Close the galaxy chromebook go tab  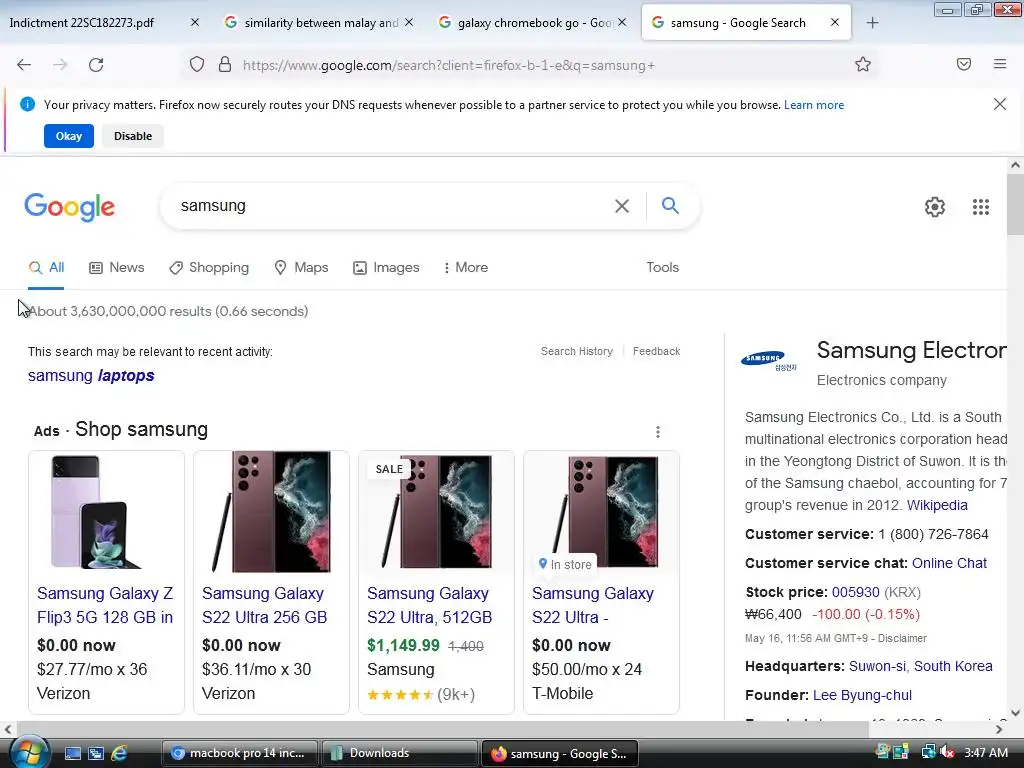(622, 22)
